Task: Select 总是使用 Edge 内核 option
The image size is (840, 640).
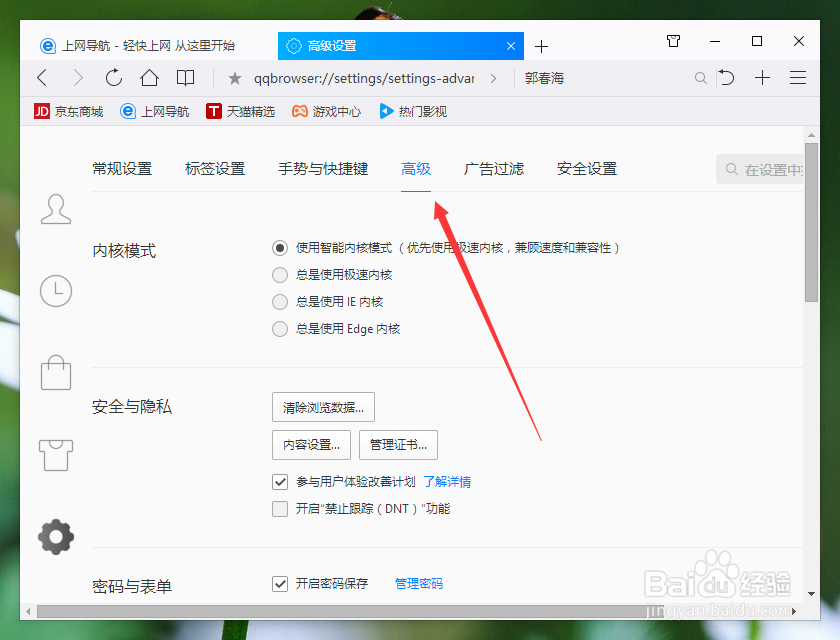Action: pyautogui.click(x=280, y=329)
